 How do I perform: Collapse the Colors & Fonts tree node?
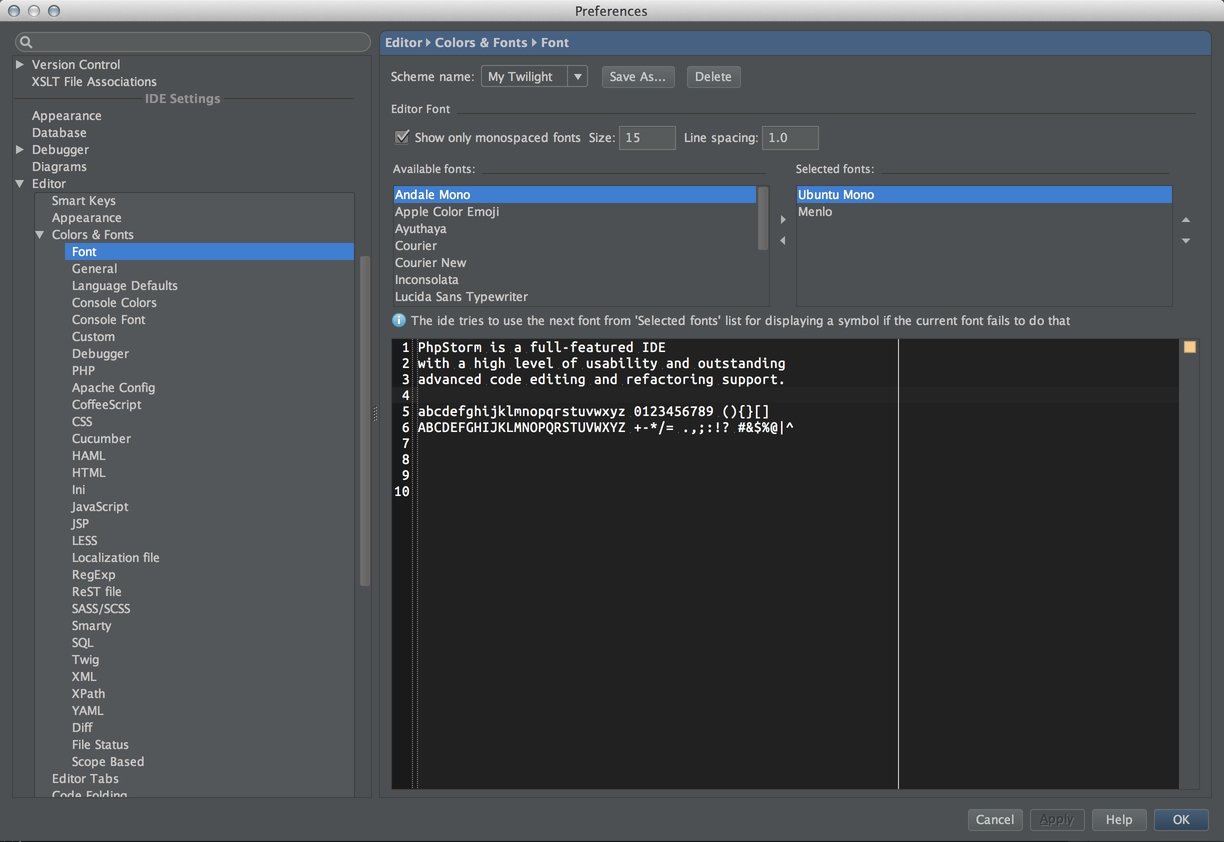(x=40, y=235)
